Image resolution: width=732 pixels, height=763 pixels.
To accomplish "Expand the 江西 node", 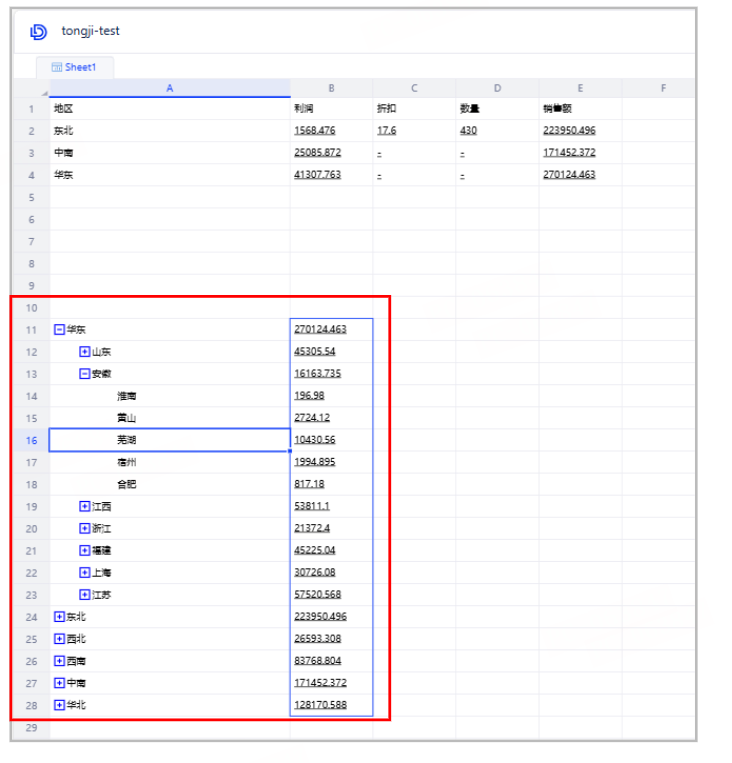I will pos(85,506).
